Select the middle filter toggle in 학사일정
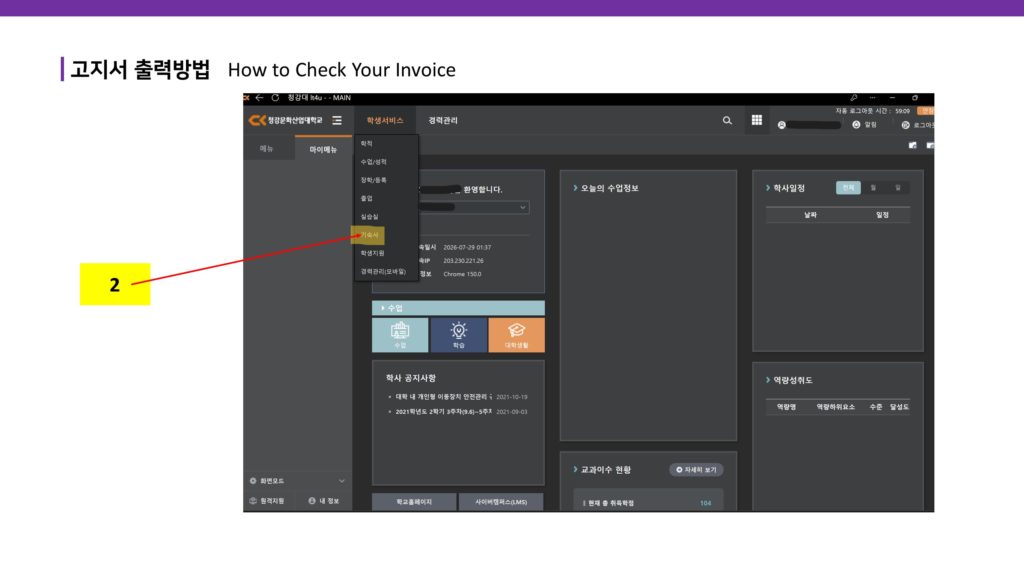Screen dimensions: 1024x576 click(x=873, y=188)
